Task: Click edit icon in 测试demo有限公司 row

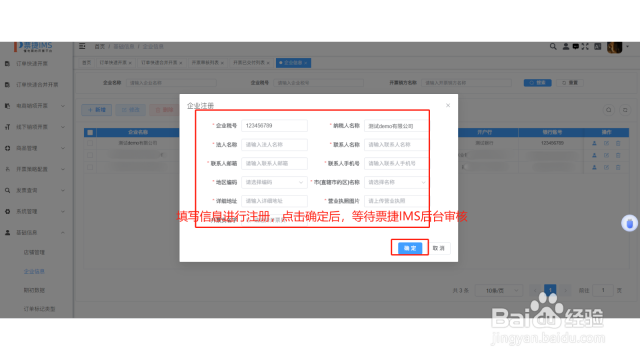Action: pyautogui.click(x=606, y=143)
